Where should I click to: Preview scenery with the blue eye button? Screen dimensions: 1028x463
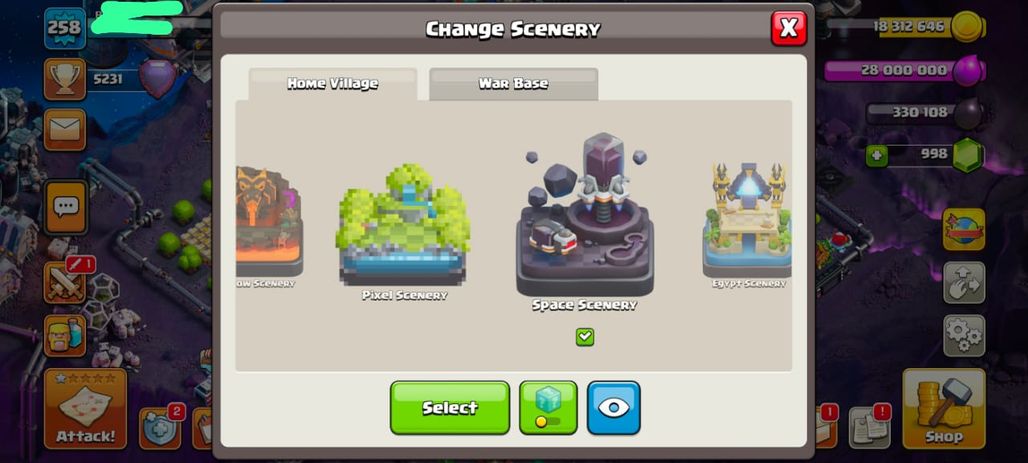tap(614, 408)
